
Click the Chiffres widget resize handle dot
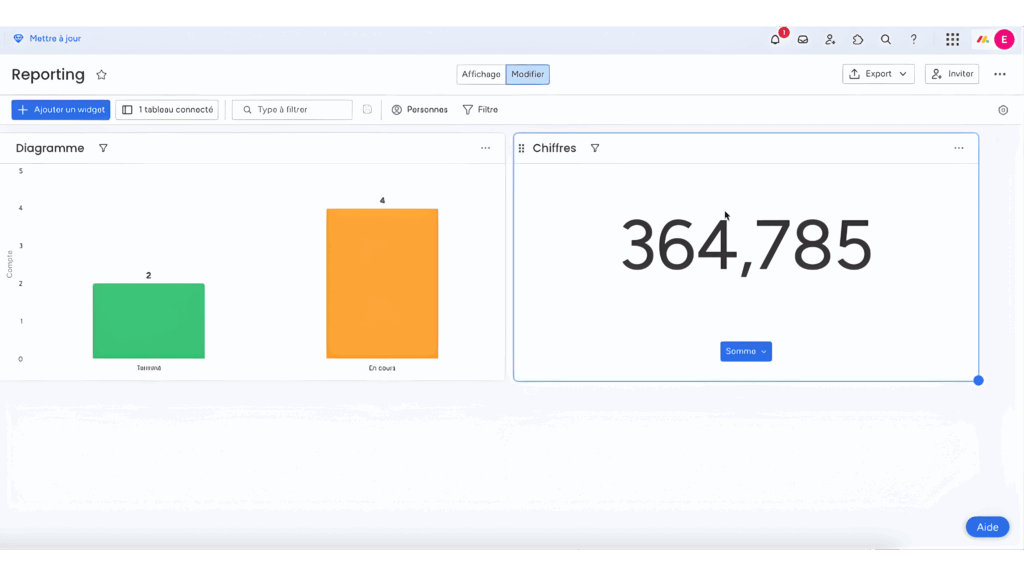(x=978, y=381)
